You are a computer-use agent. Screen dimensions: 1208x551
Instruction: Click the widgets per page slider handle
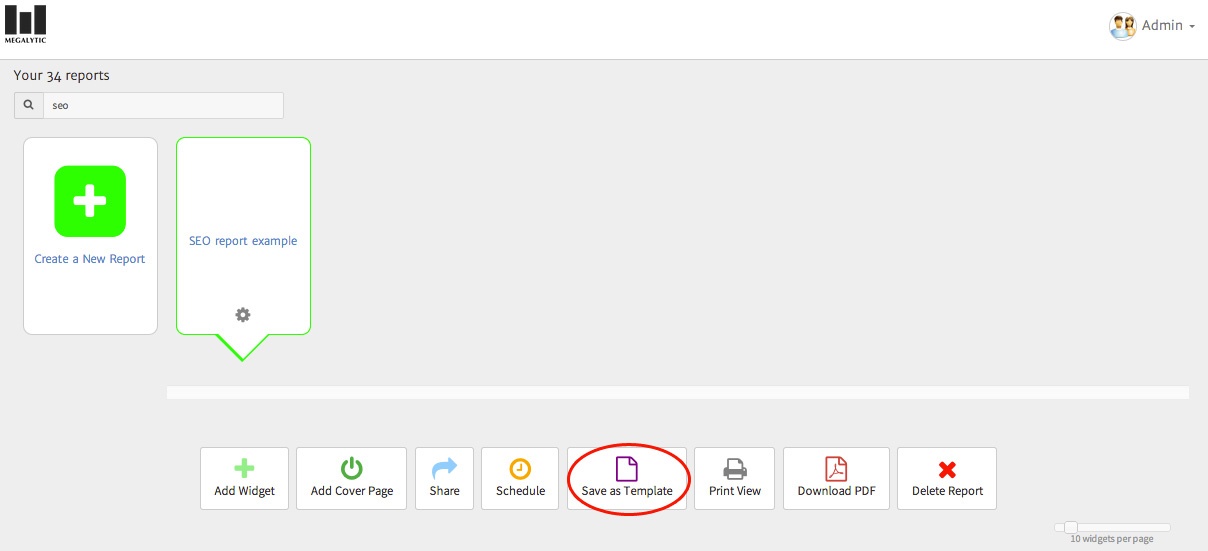1070,527
